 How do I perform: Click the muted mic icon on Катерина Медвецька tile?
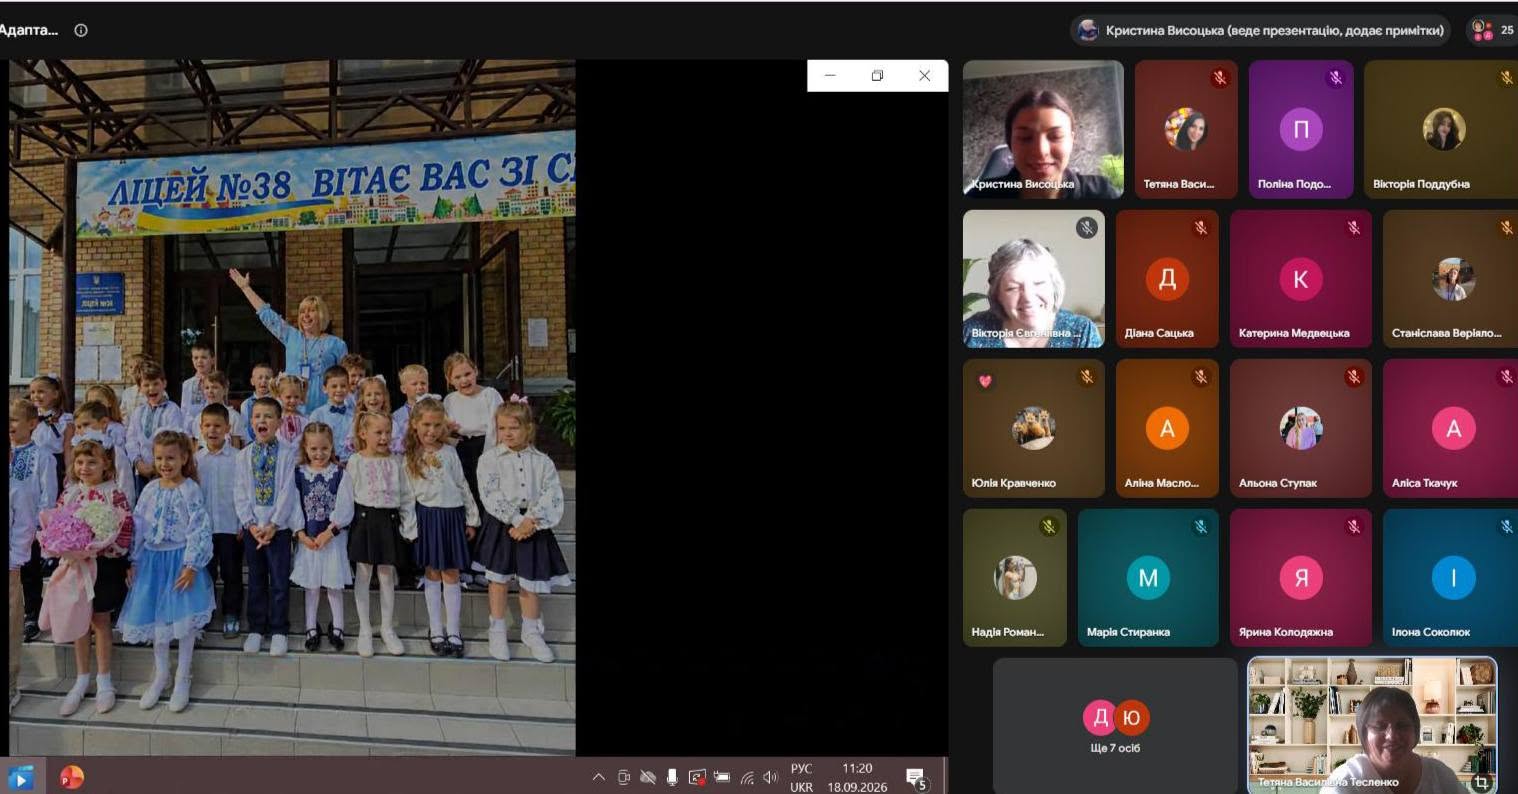pyautogui.click(x=1354, y=227)
